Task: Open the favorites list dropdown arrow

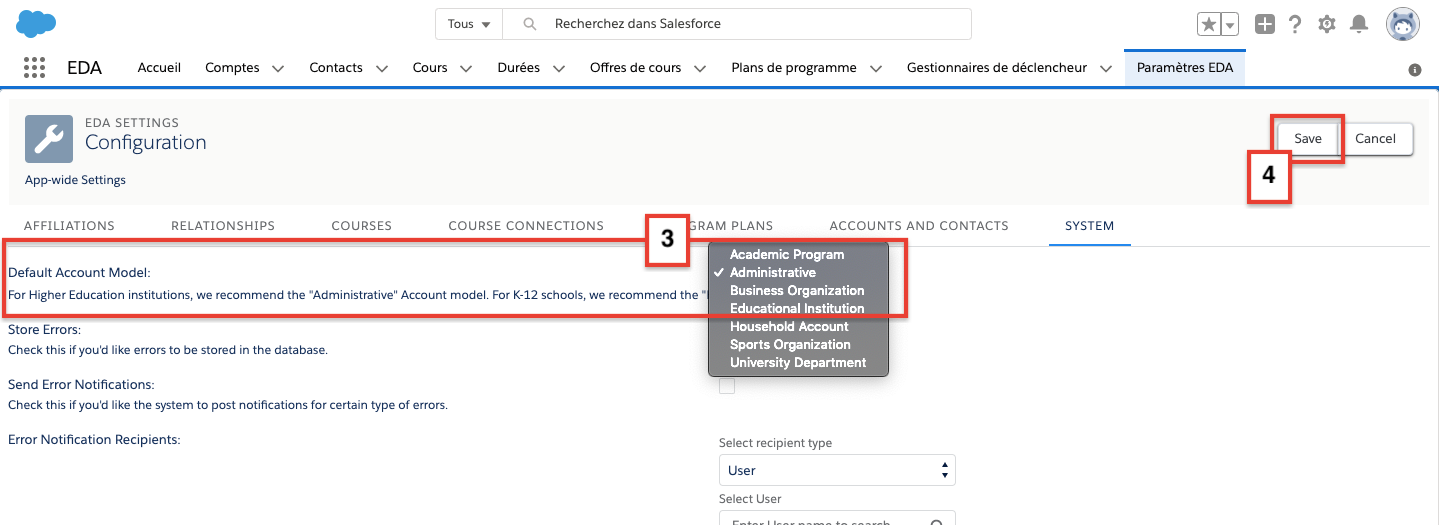Action: tap(1230, 24)
